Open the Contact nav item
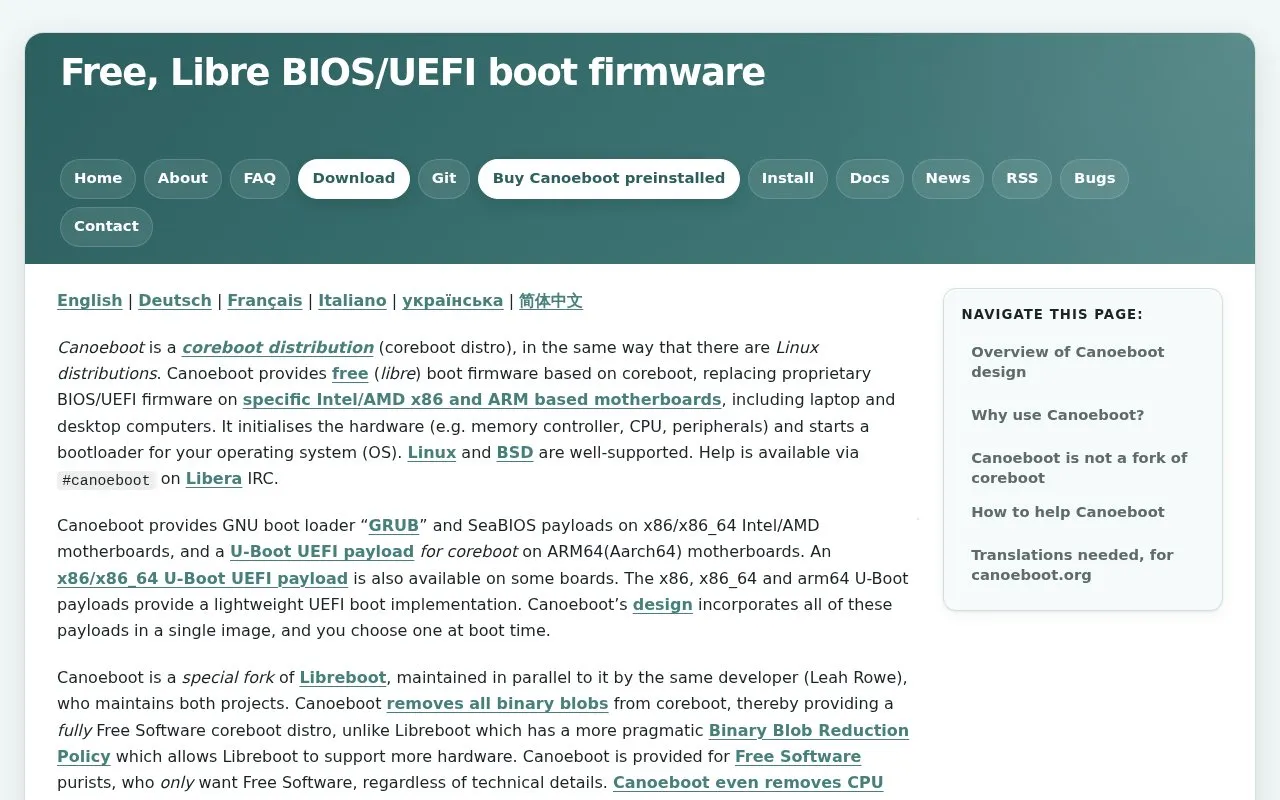This screenshot has width=1280, height=800. [106, 227]
